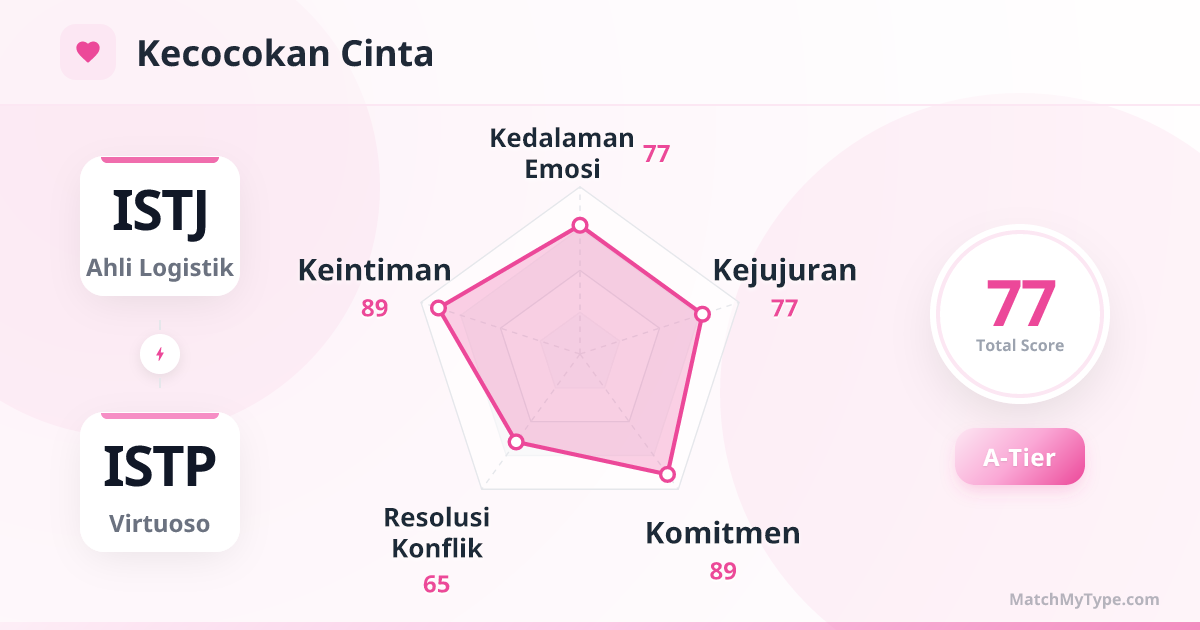Screen dimensions: 1200x630
Task: Click the Kejujuran radar data point
Action: pyautogui.click(x=702, y=314)
